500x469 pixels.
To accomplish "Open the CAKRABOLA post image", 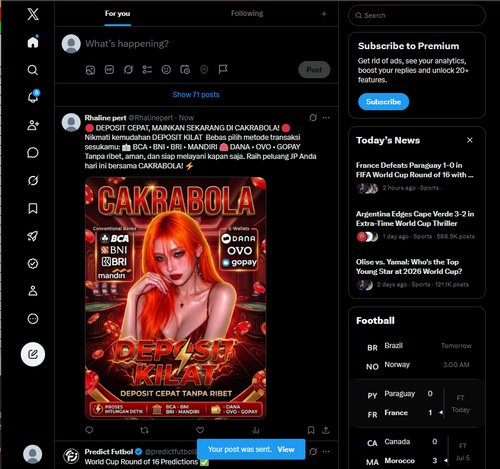I will (175, 298).
